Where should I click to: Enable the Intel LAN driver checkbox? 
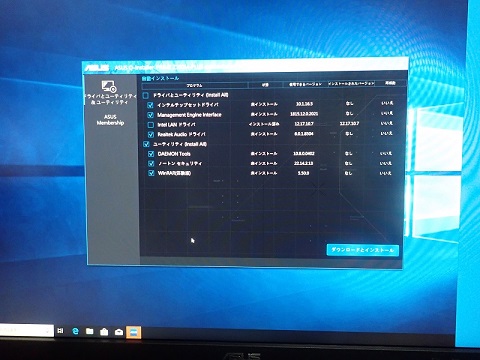(151, 125)
